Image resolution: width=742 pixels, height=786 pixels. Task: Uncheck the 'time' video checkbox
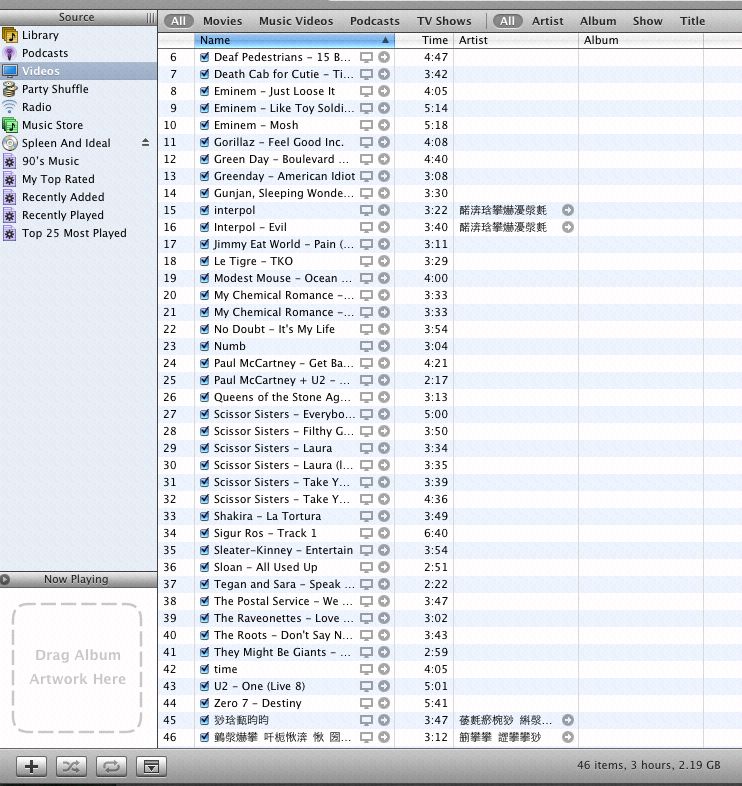[x=205, y=669]
